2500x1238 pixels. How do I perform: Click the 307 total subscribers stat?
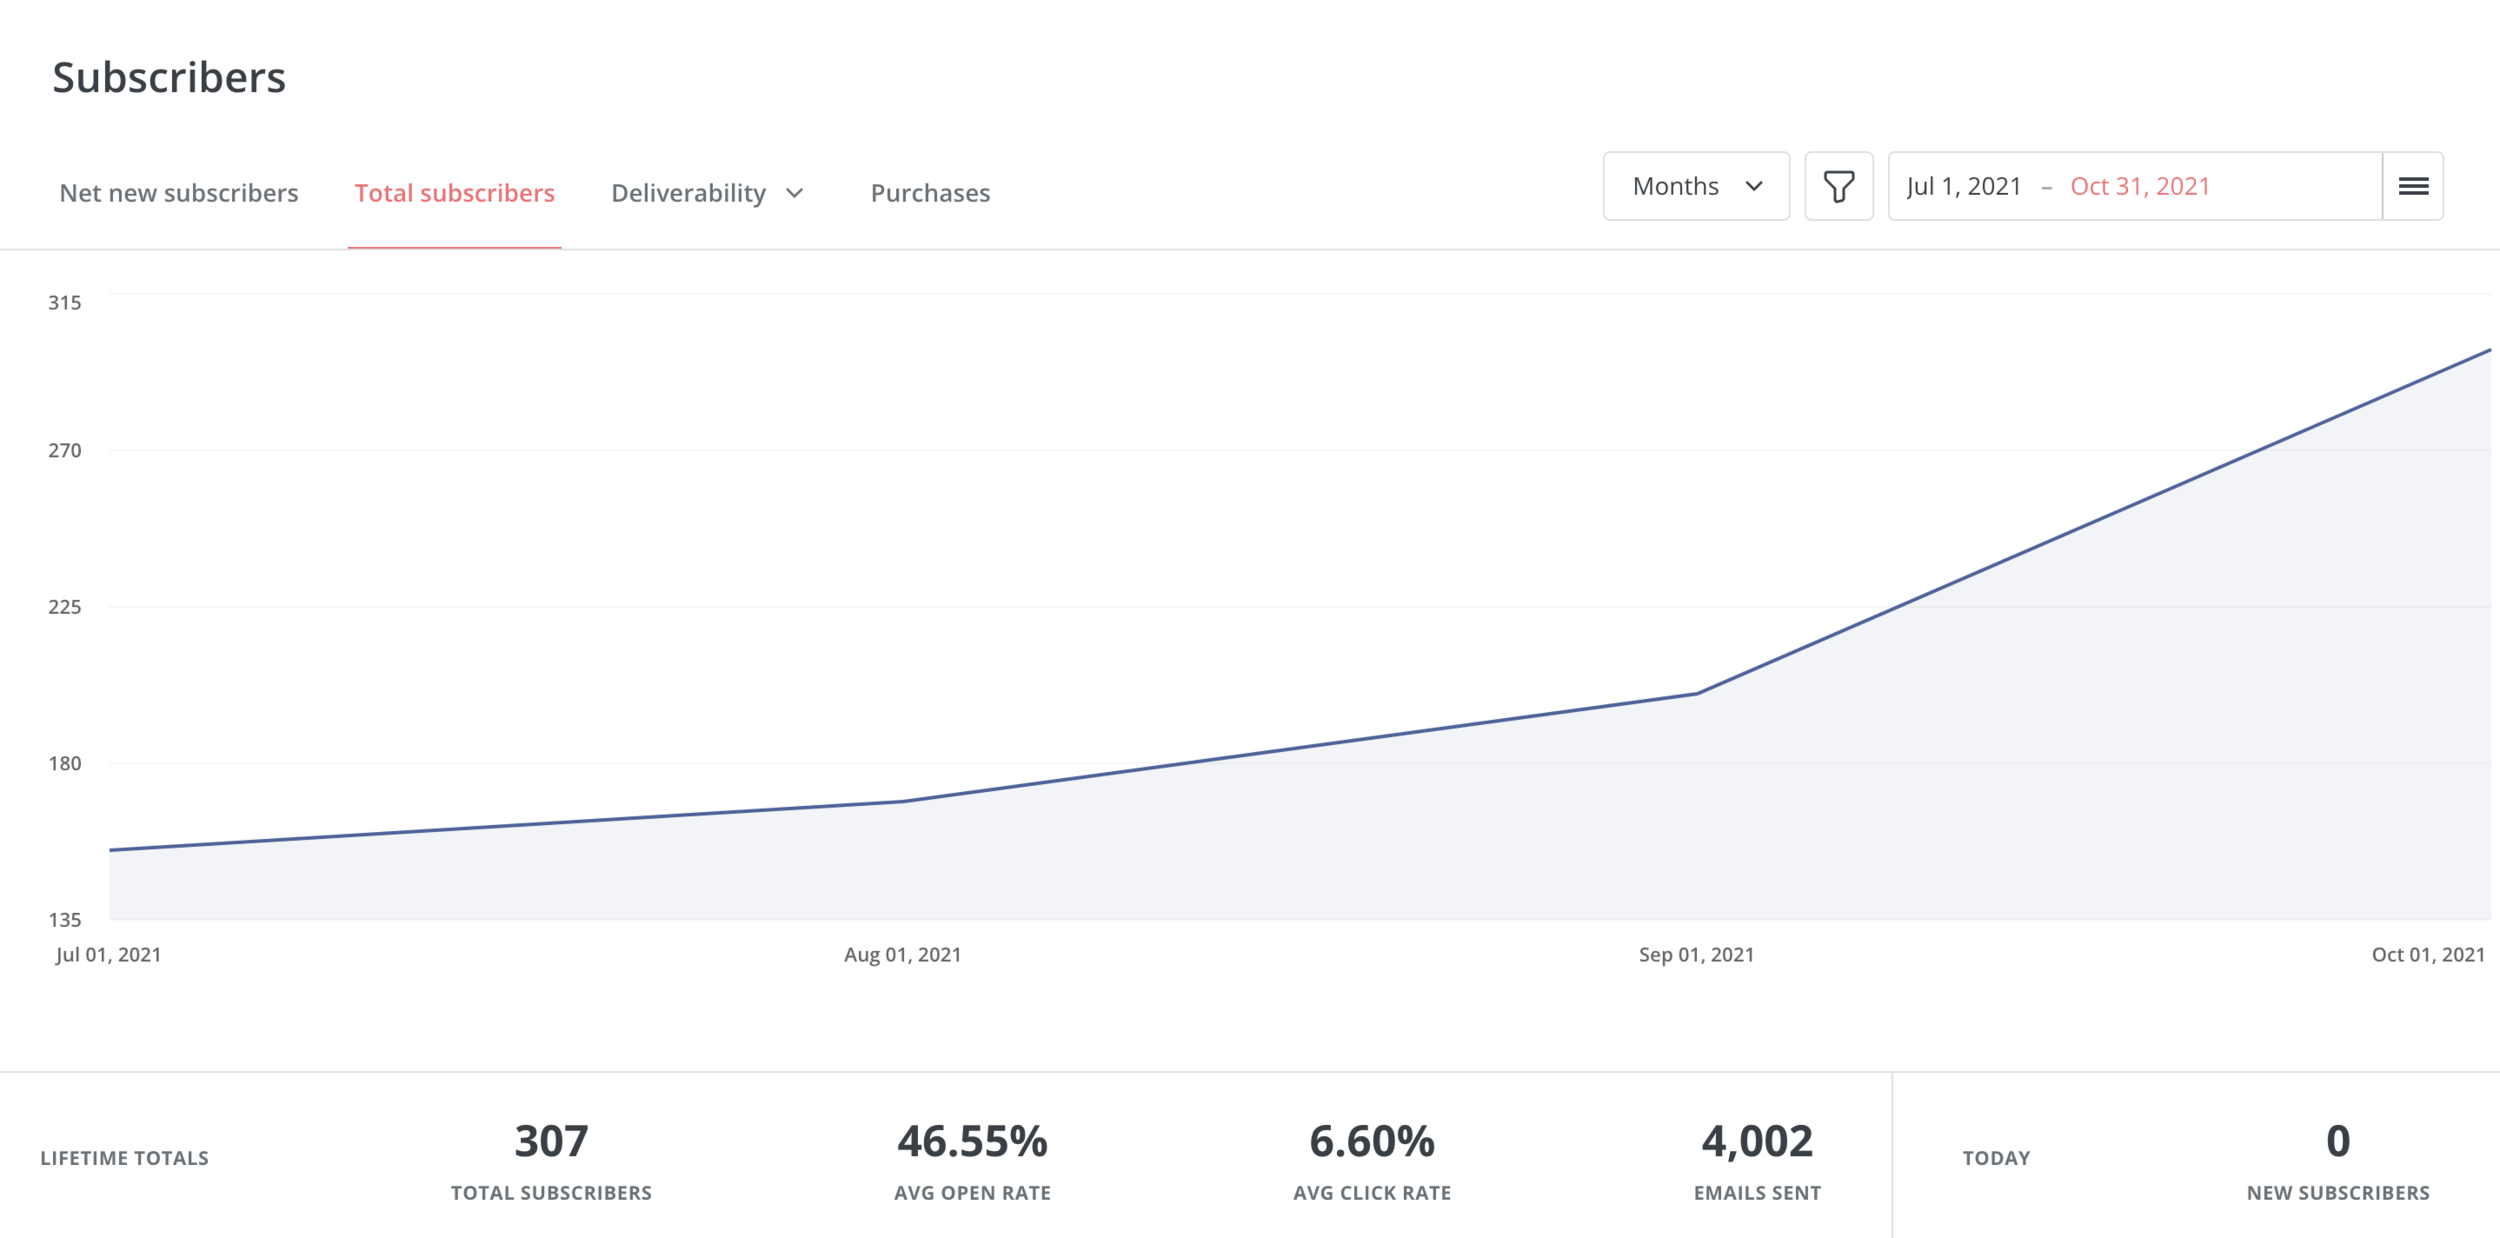click(x=551, y=1141)
